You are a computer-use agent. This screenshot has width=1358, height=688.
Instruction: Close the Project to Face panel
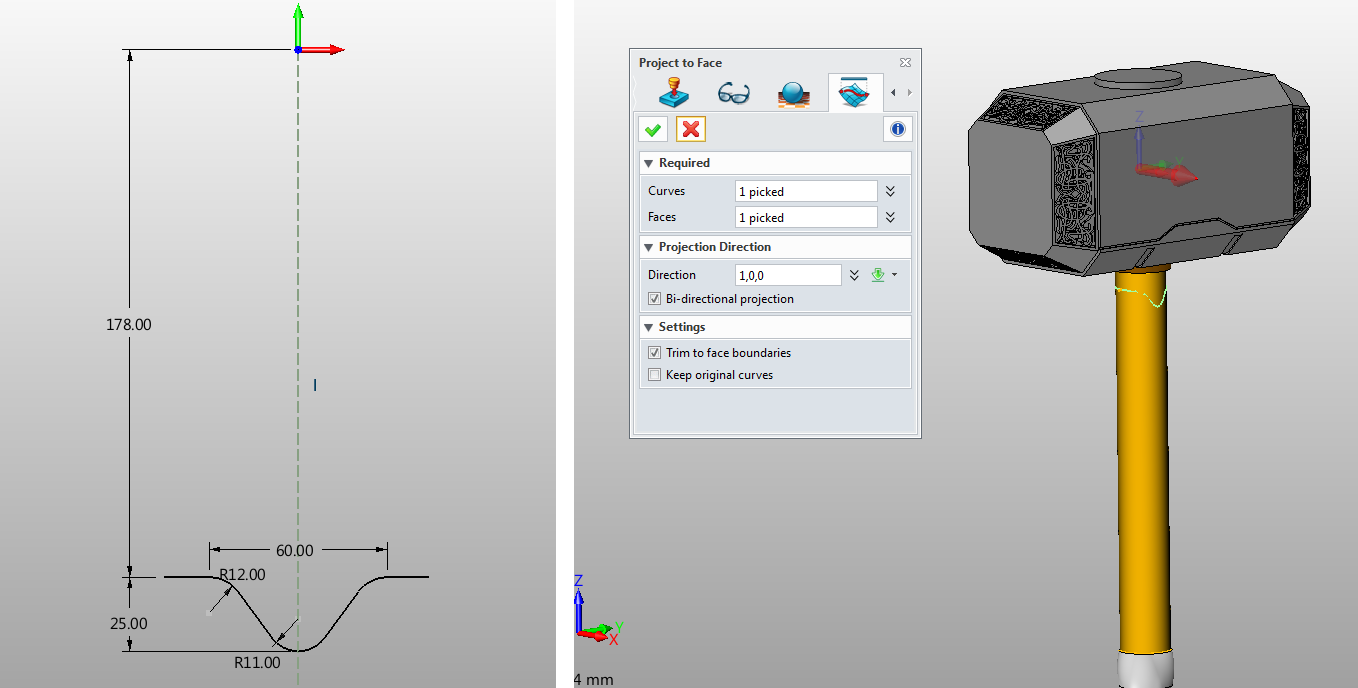point(905,63)
